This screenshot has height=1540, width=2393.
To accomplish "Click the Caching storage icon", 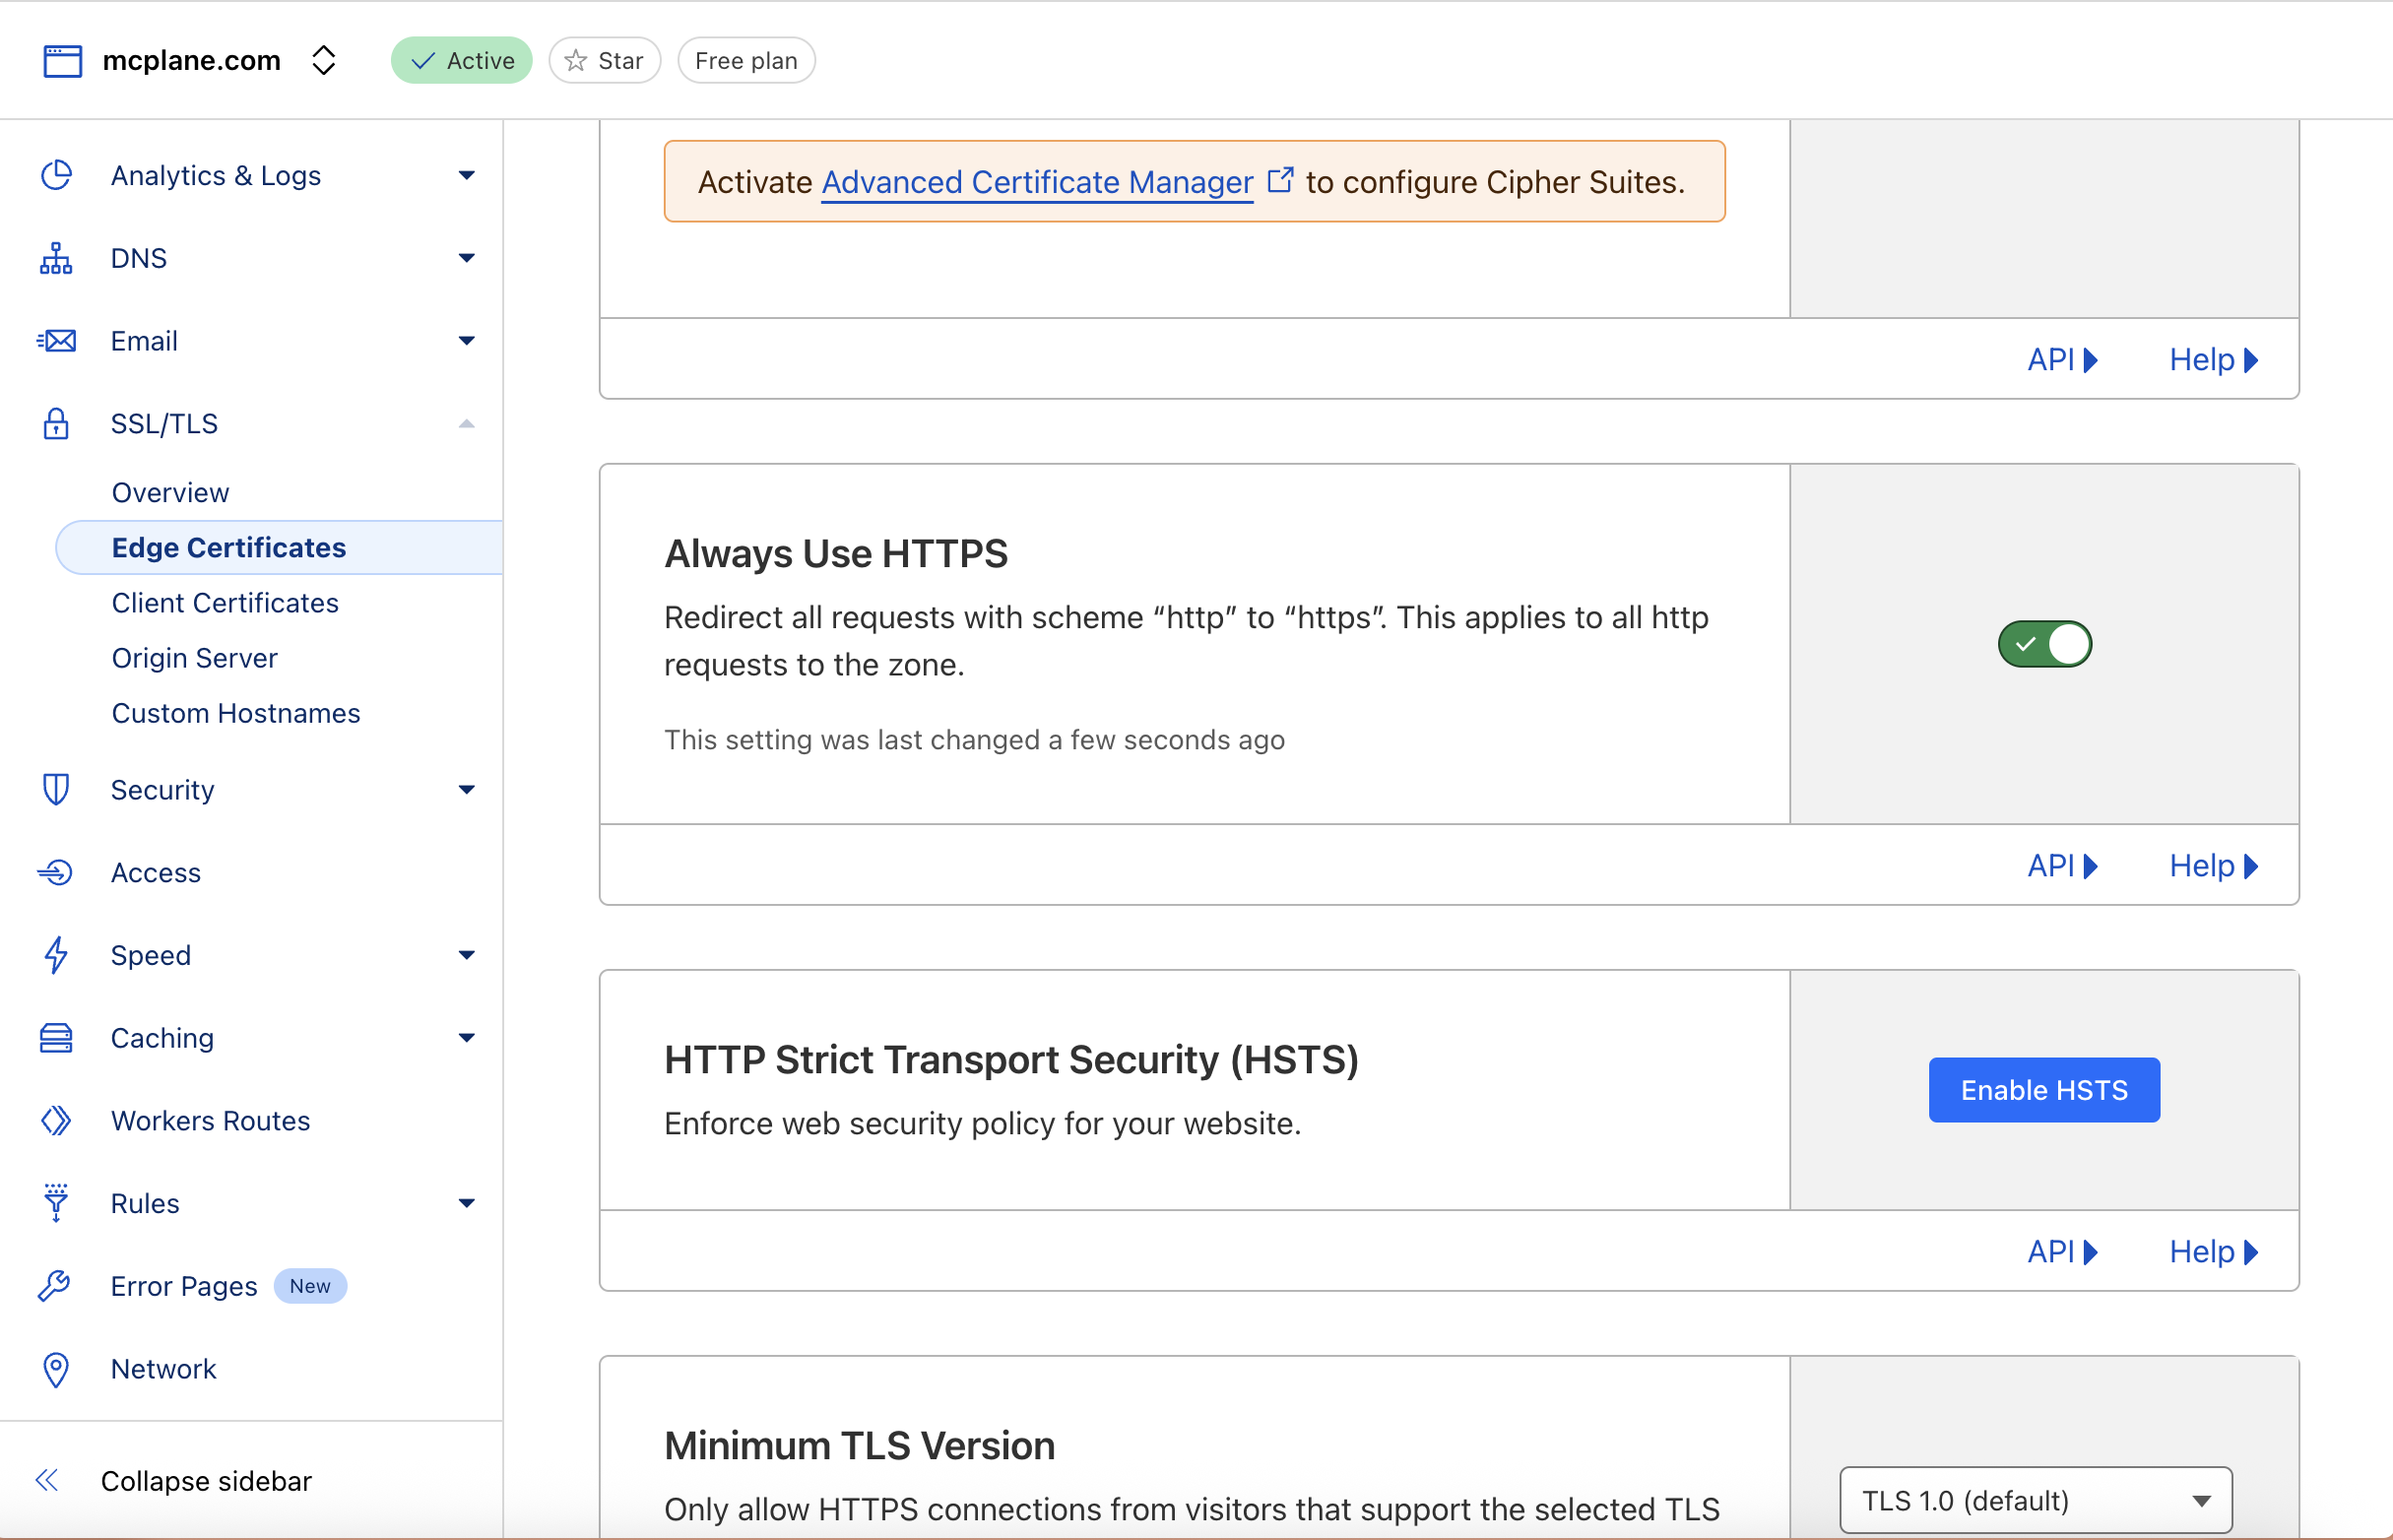I will pyautogui.click(x=56, y=1038).
